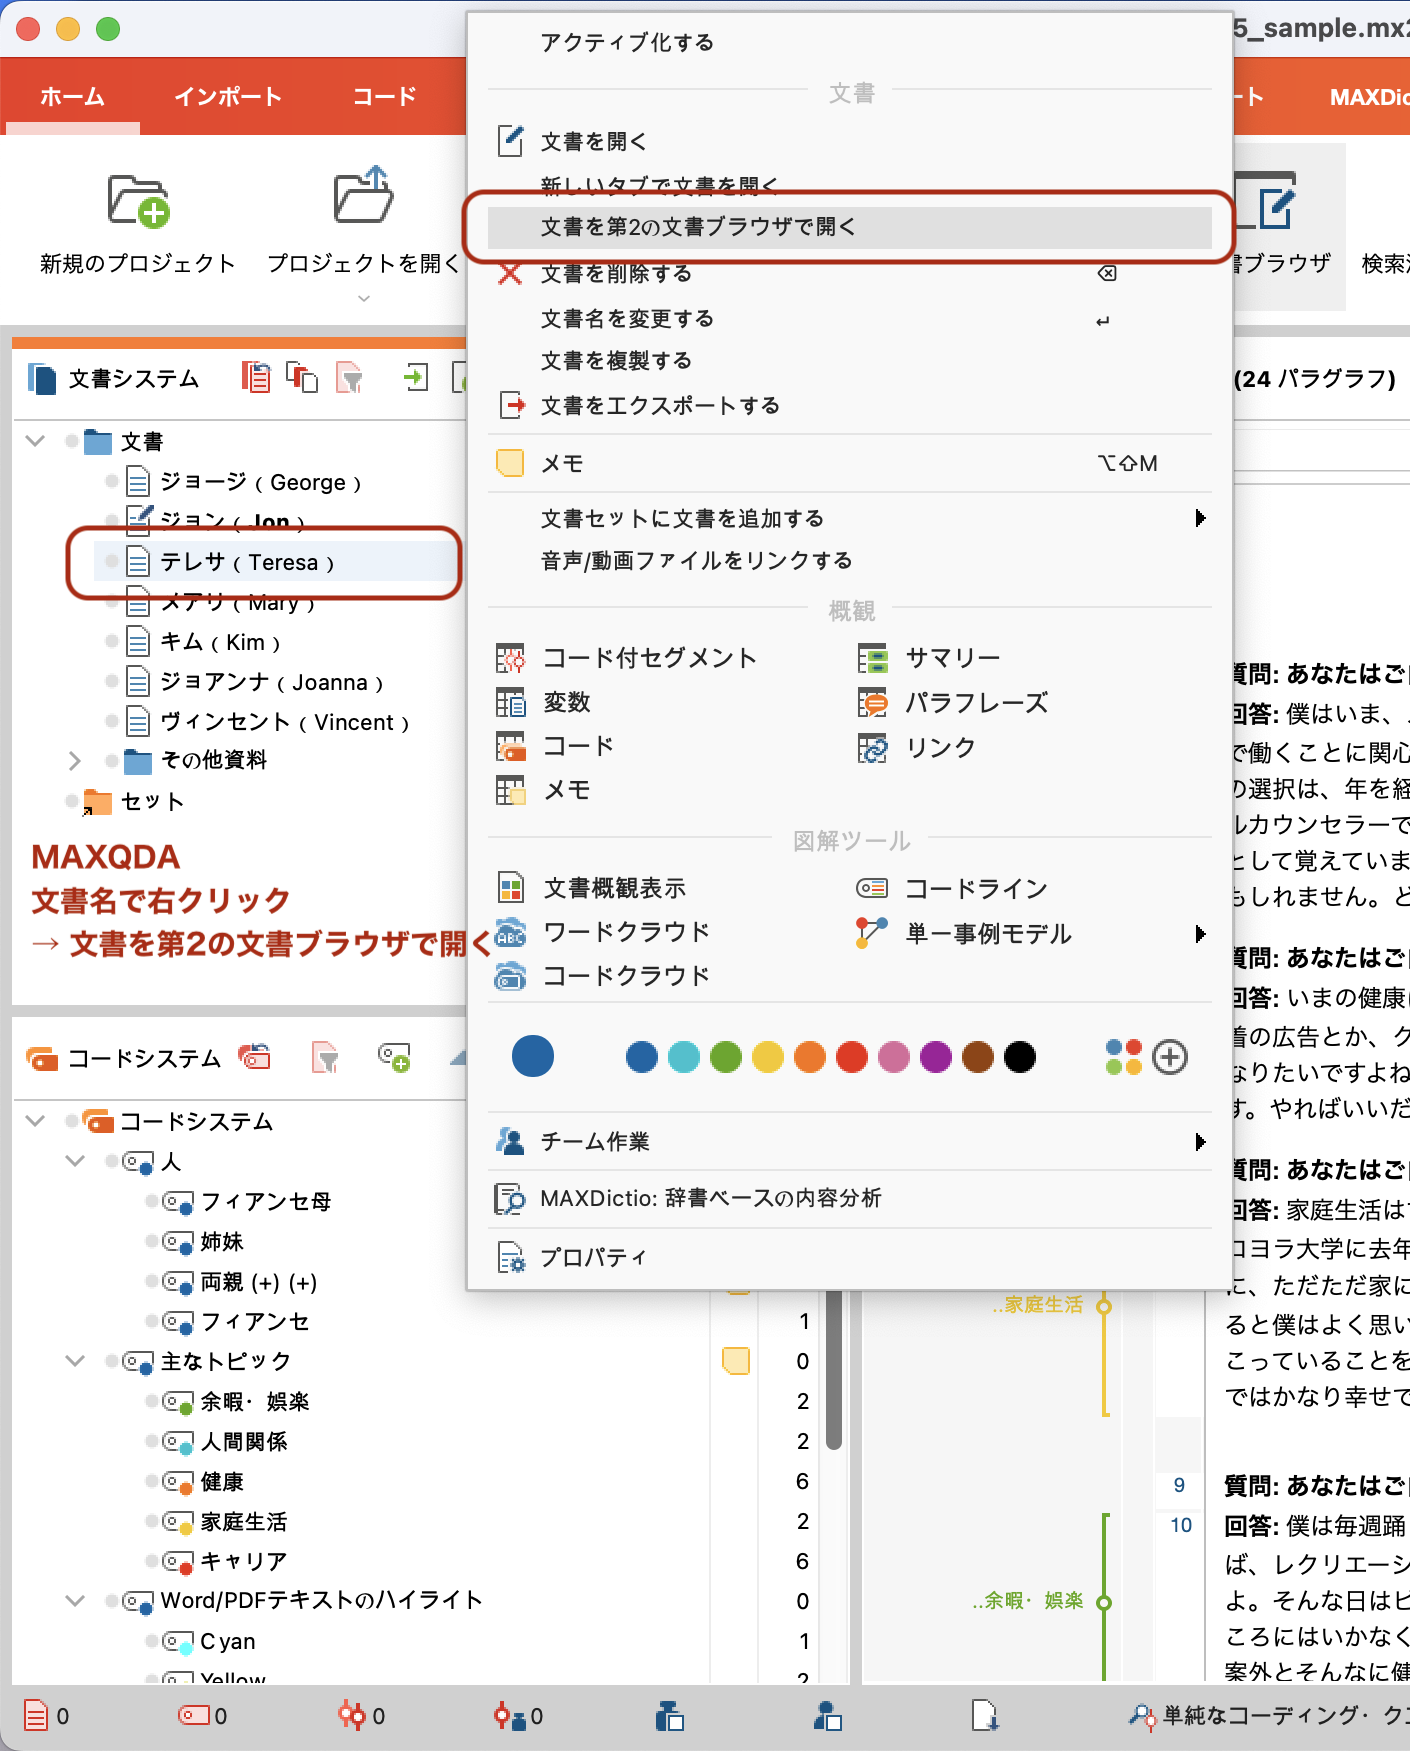This screenshot has height=1751, width=1410.
Task: Choose アクティブ化する in context menu
Action: tap(627, 42)
